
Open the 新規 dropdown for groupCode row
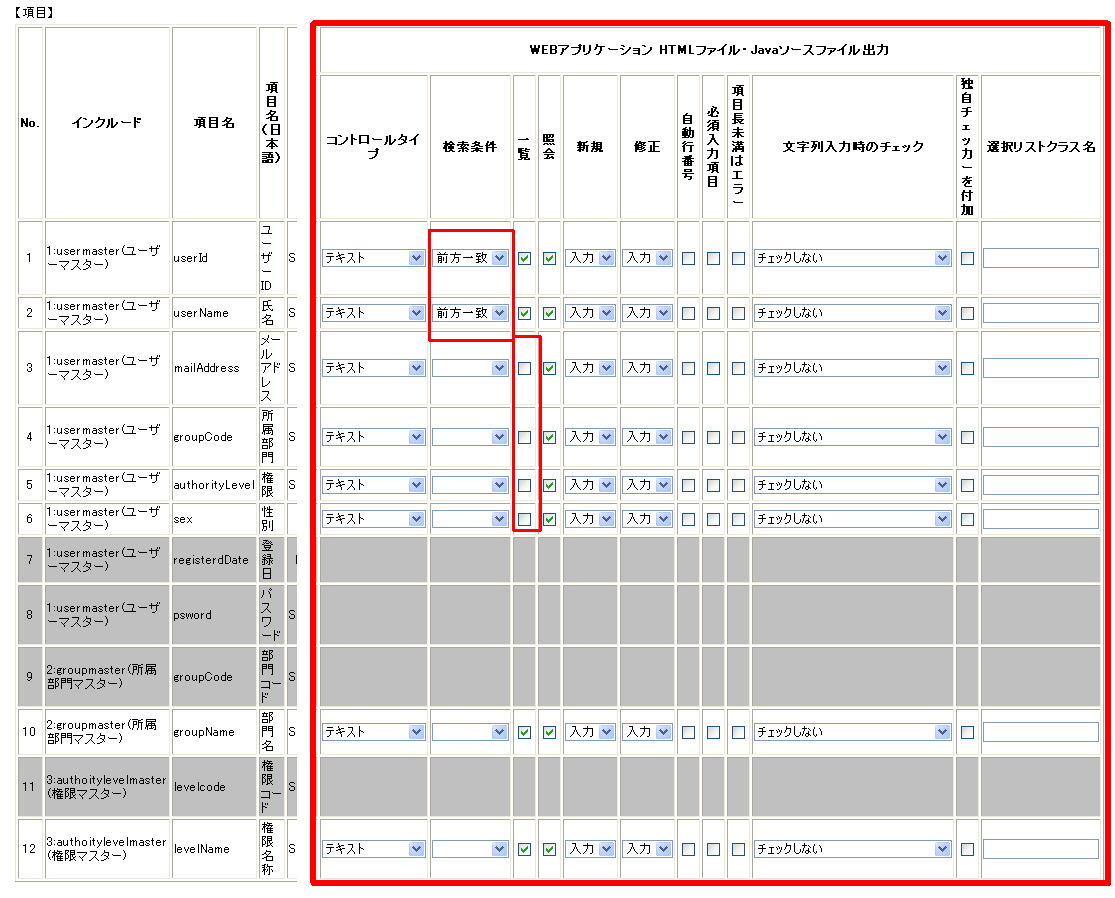coord(590,437)
